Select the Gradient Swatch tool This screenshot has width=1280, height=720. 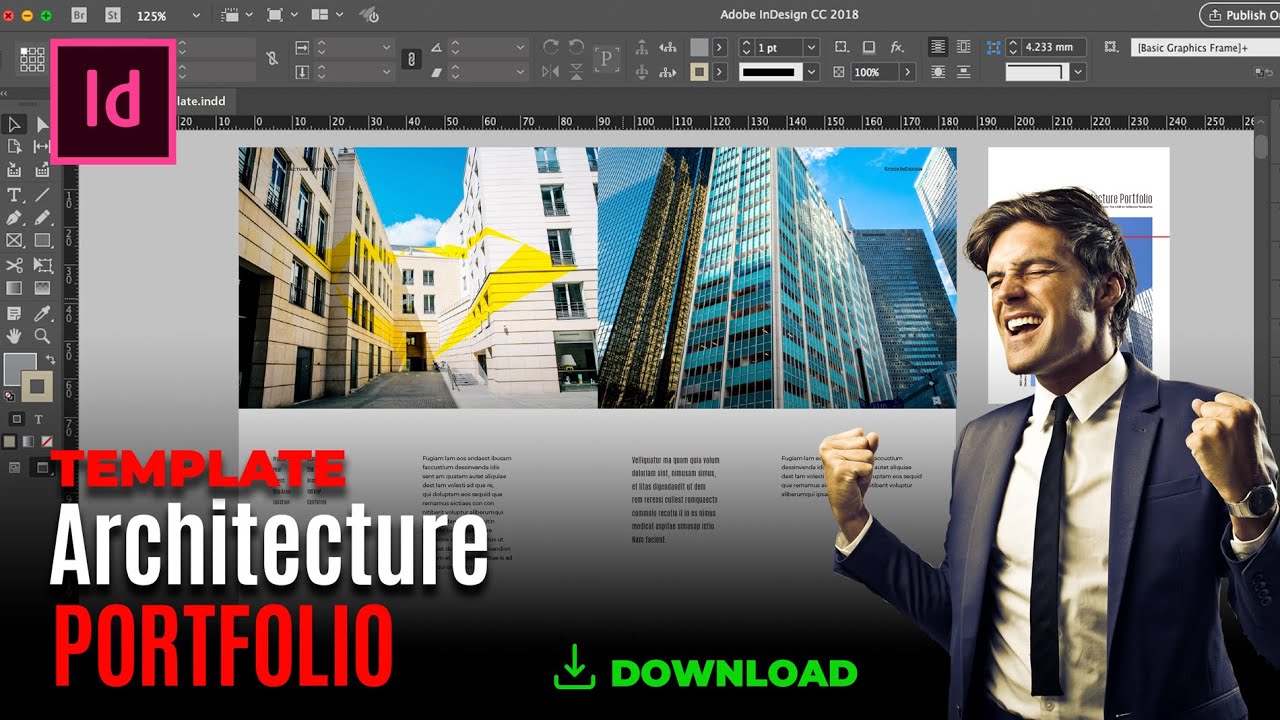coord(14,288)
